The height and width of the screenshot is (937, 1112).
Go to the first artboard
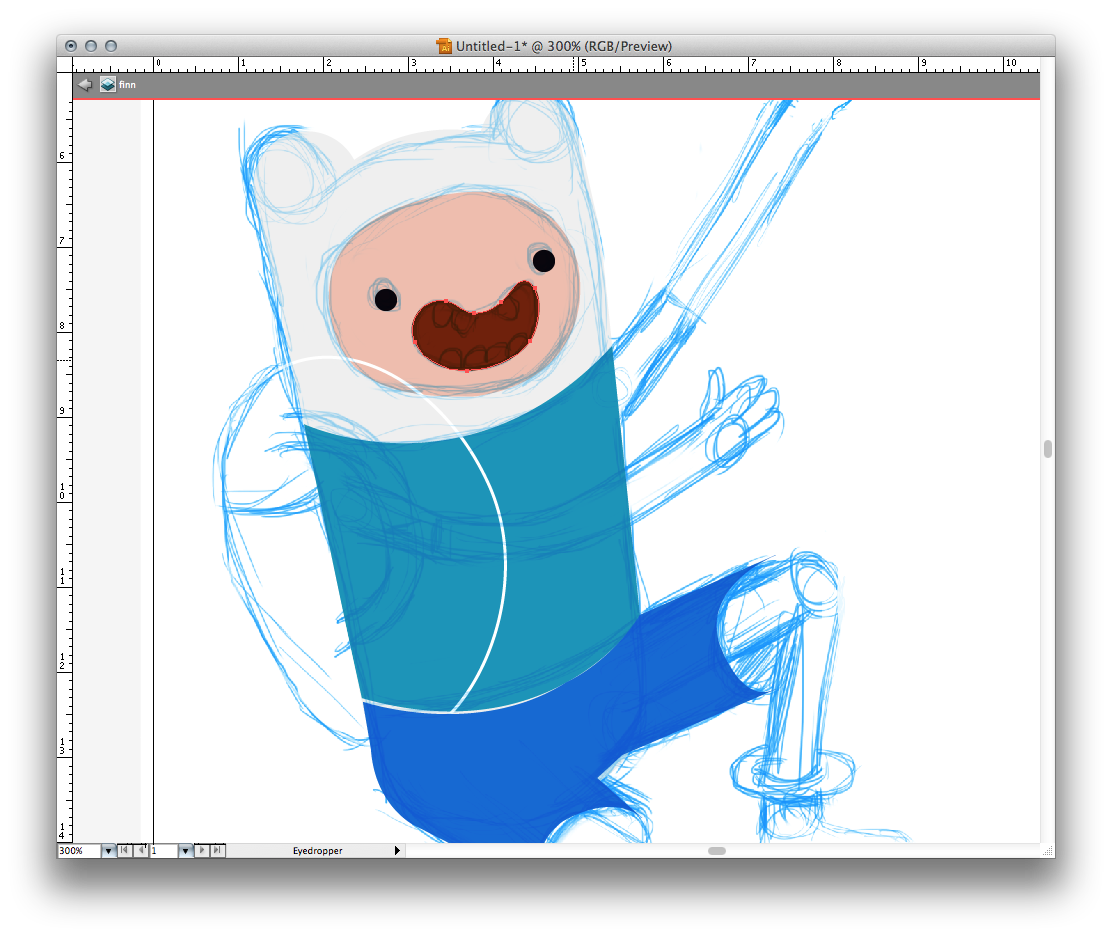click(124, 851)
